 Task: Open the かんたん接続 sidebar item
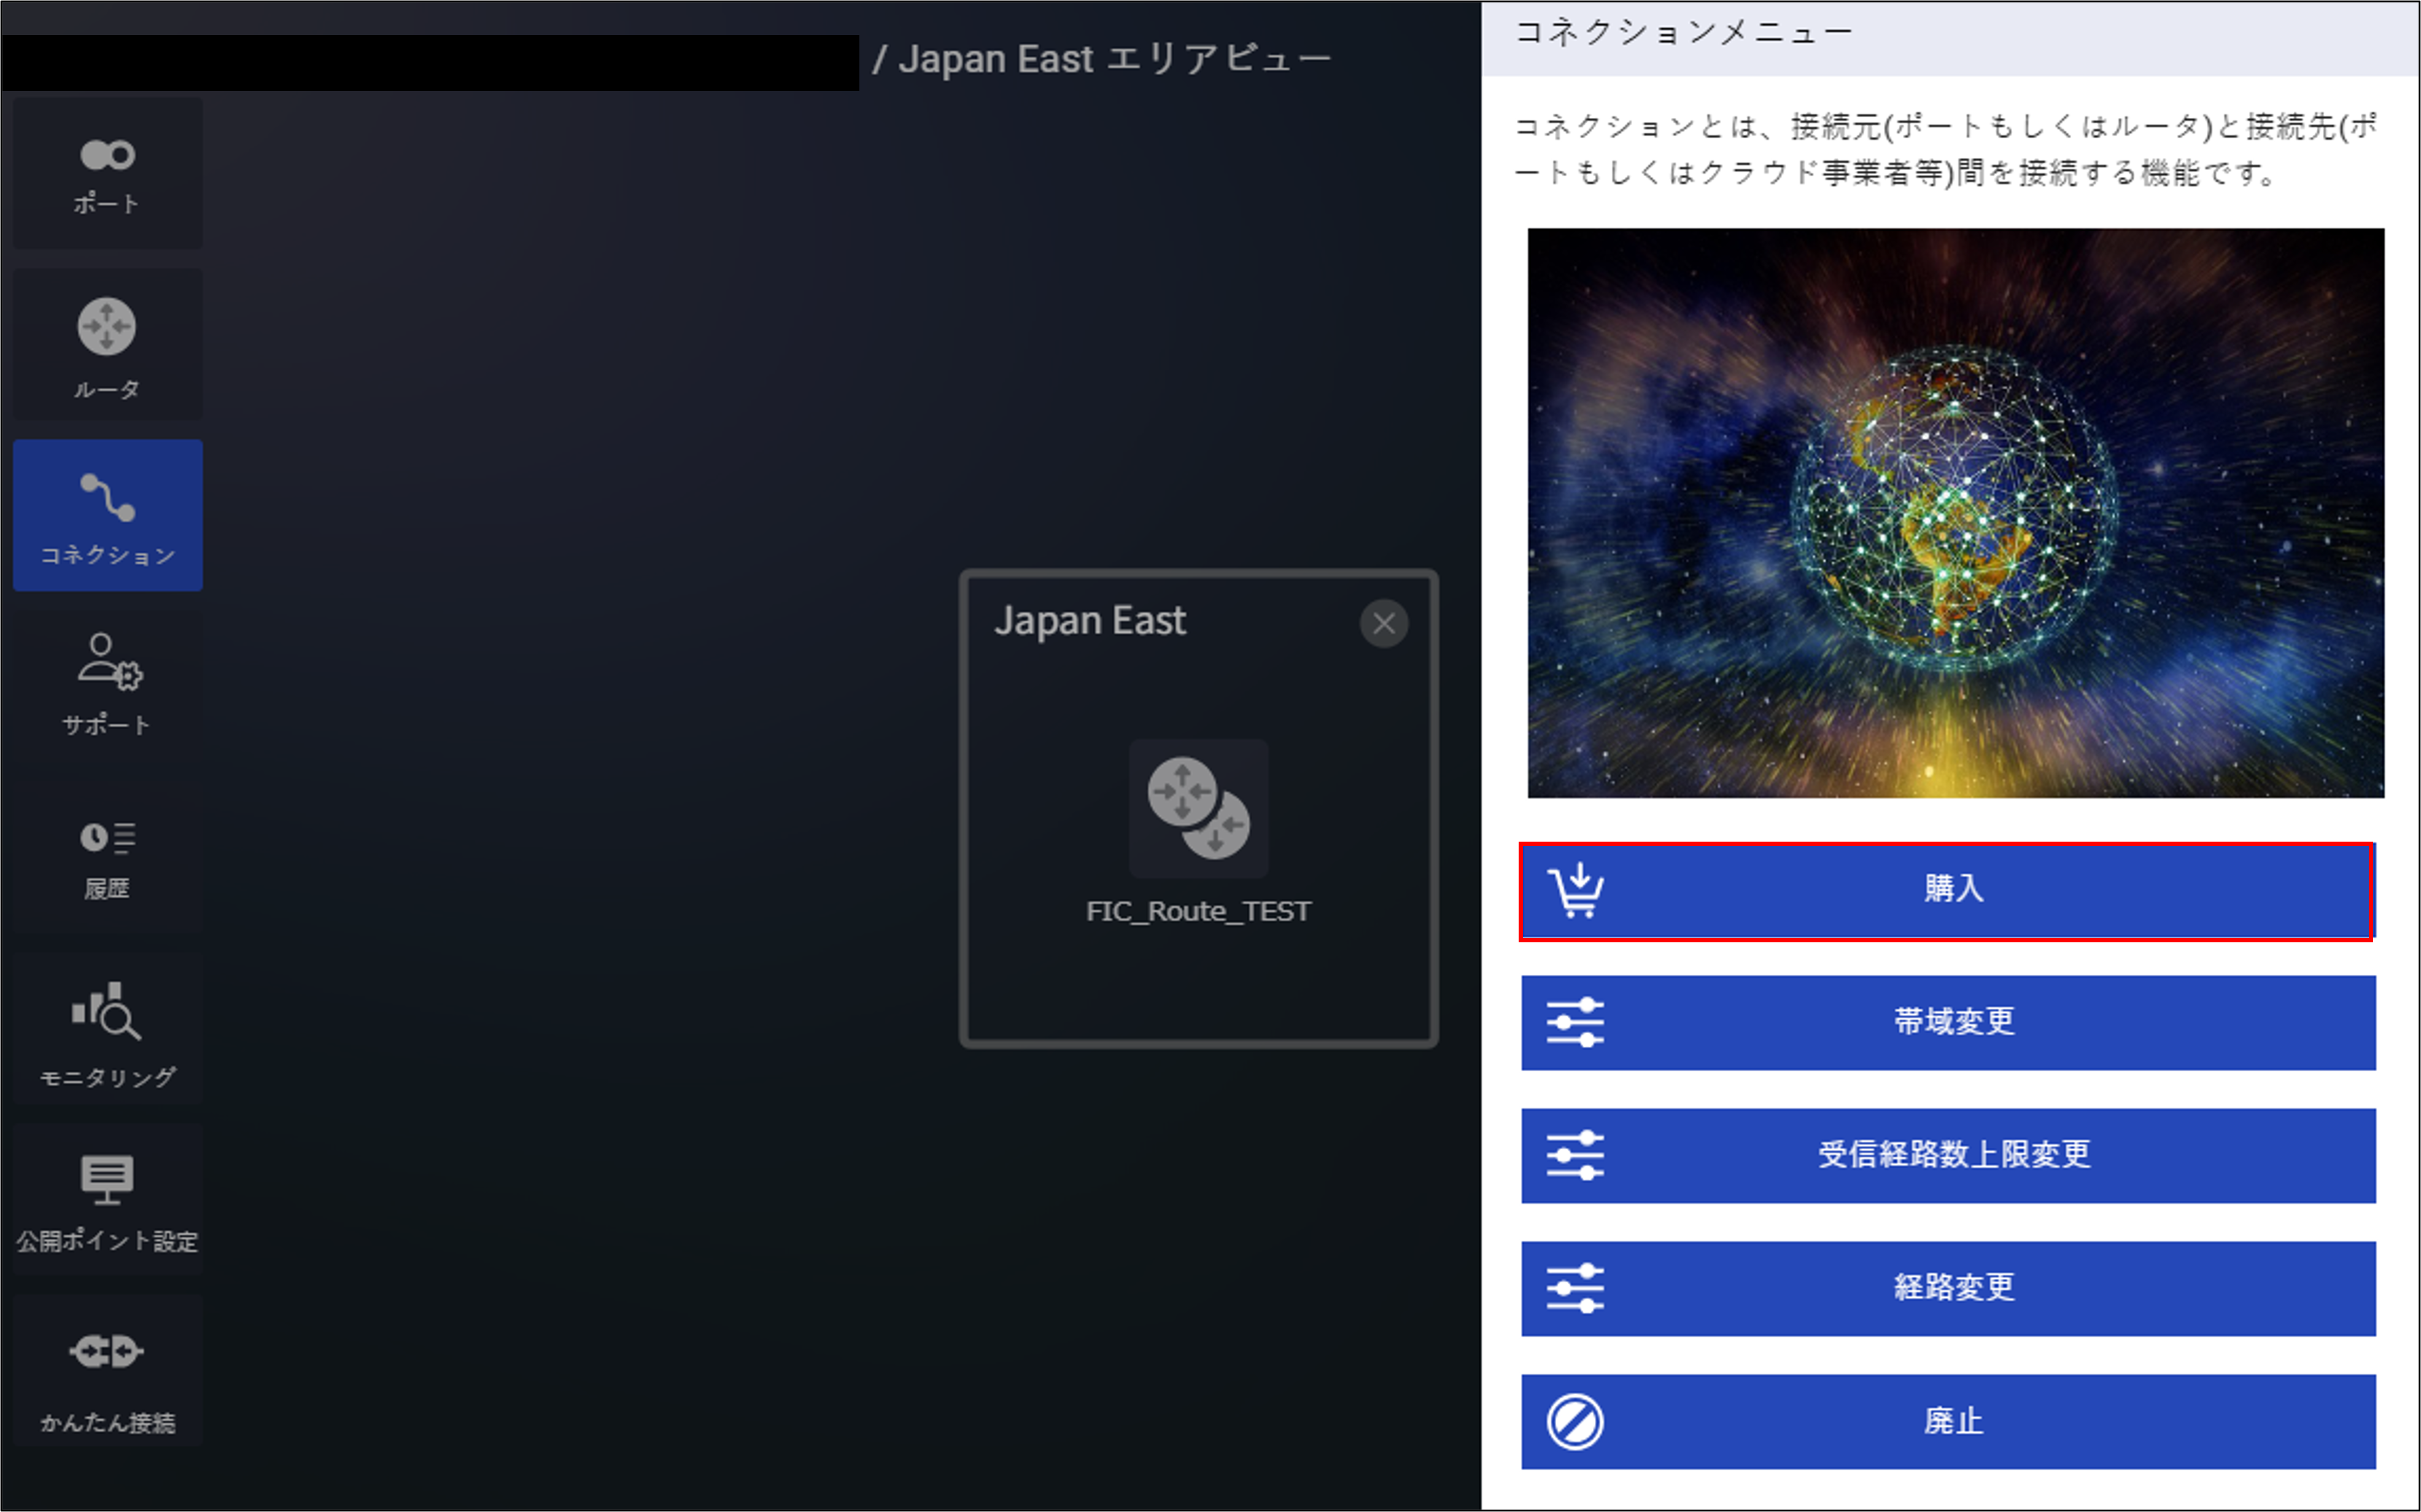tap(107, 1371)
